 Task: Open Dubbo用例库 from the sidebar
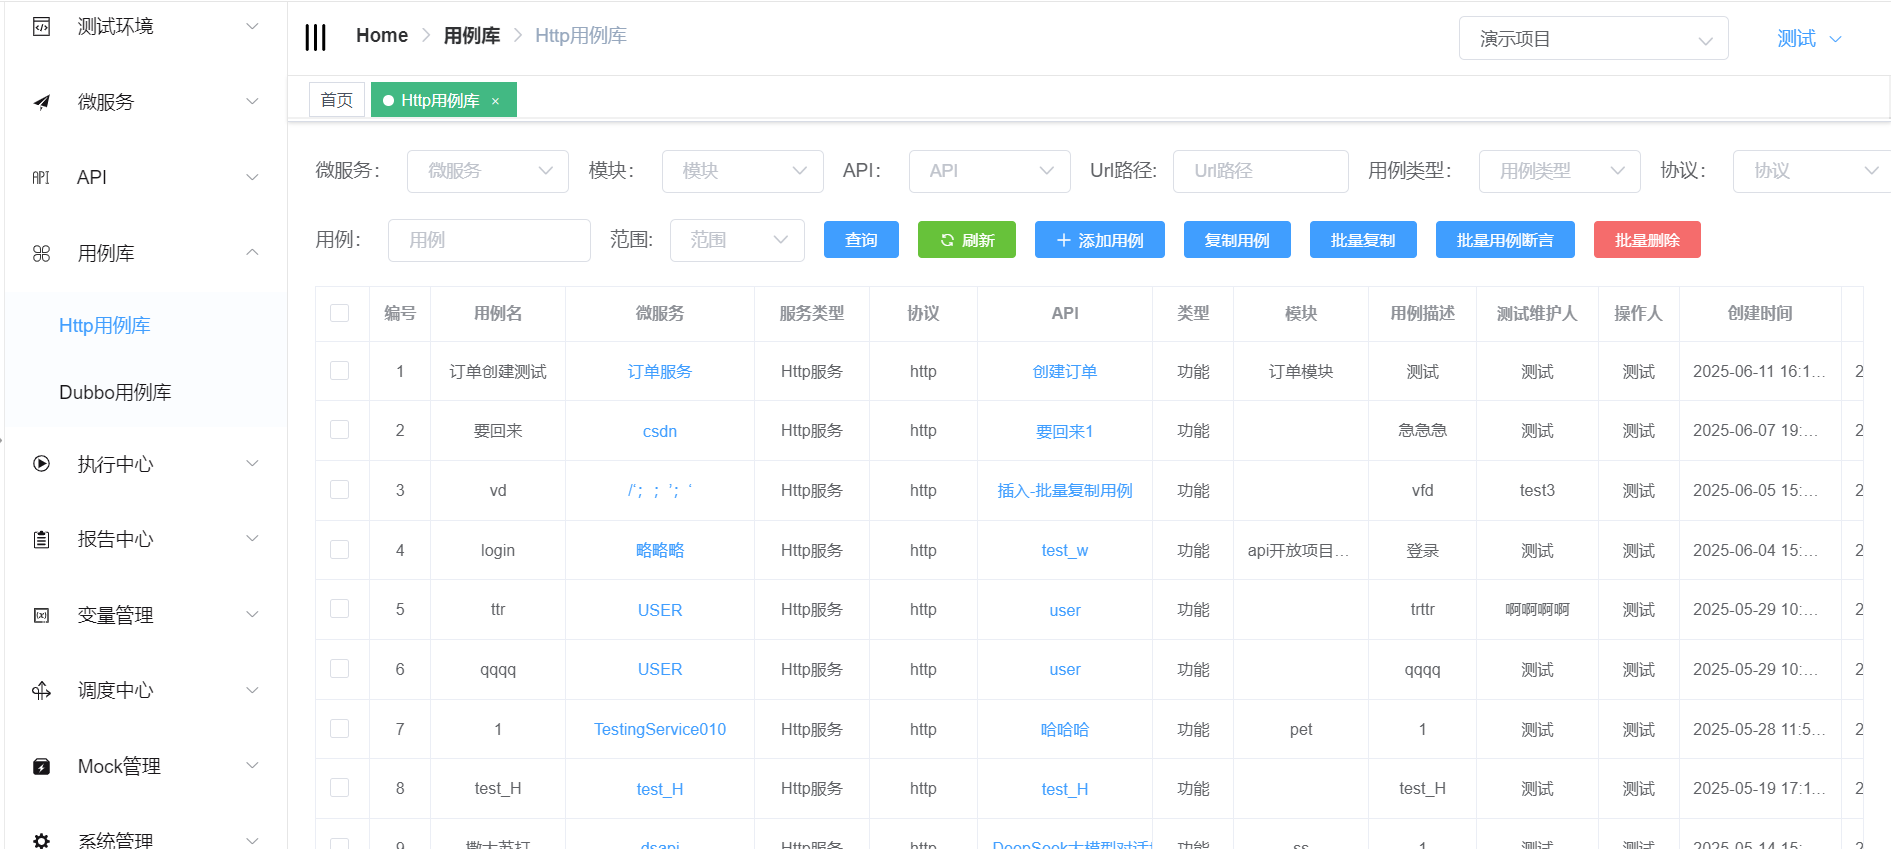pos(115,392)
